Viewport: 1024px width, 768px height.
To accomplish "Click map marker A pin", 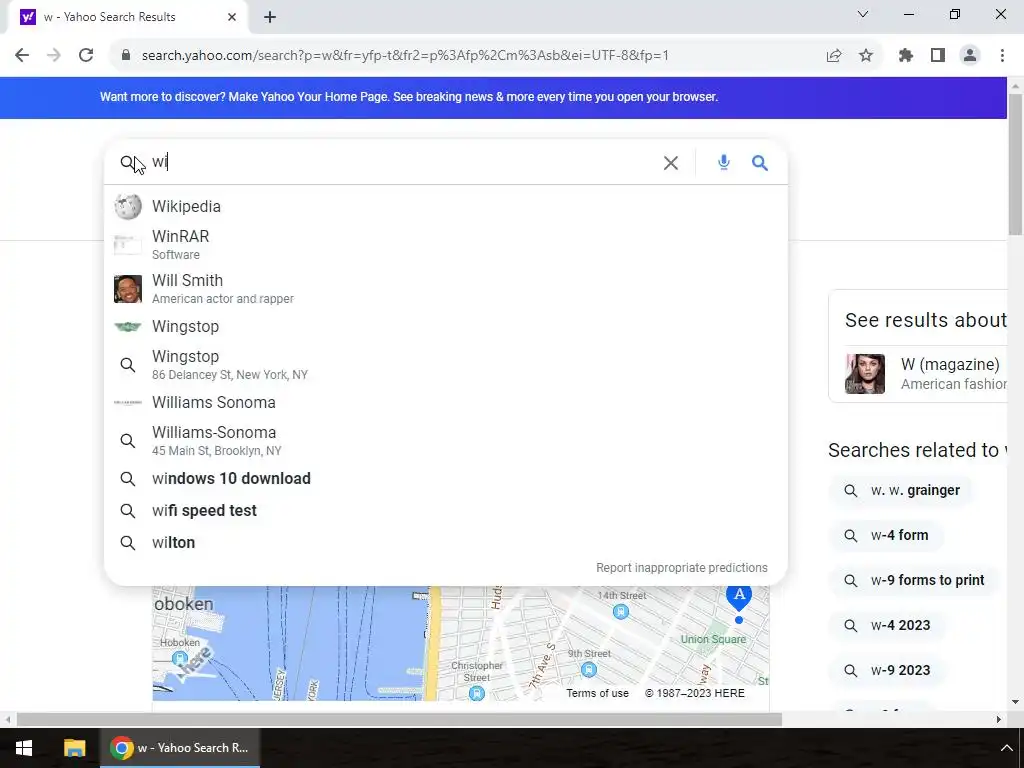I will pyautogui.click(x=739, y=597).
